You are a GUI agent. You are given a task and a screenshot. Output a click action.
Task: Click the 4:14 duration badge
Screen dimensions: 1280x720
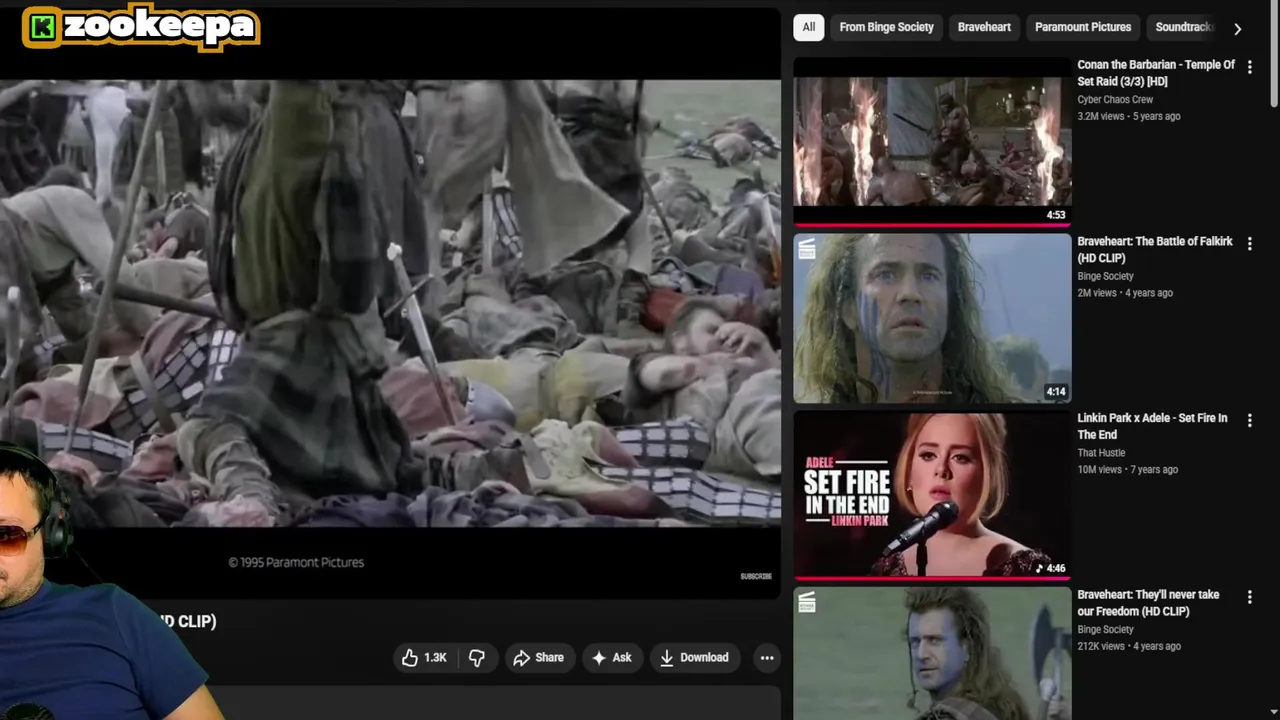click(1056, 392)
